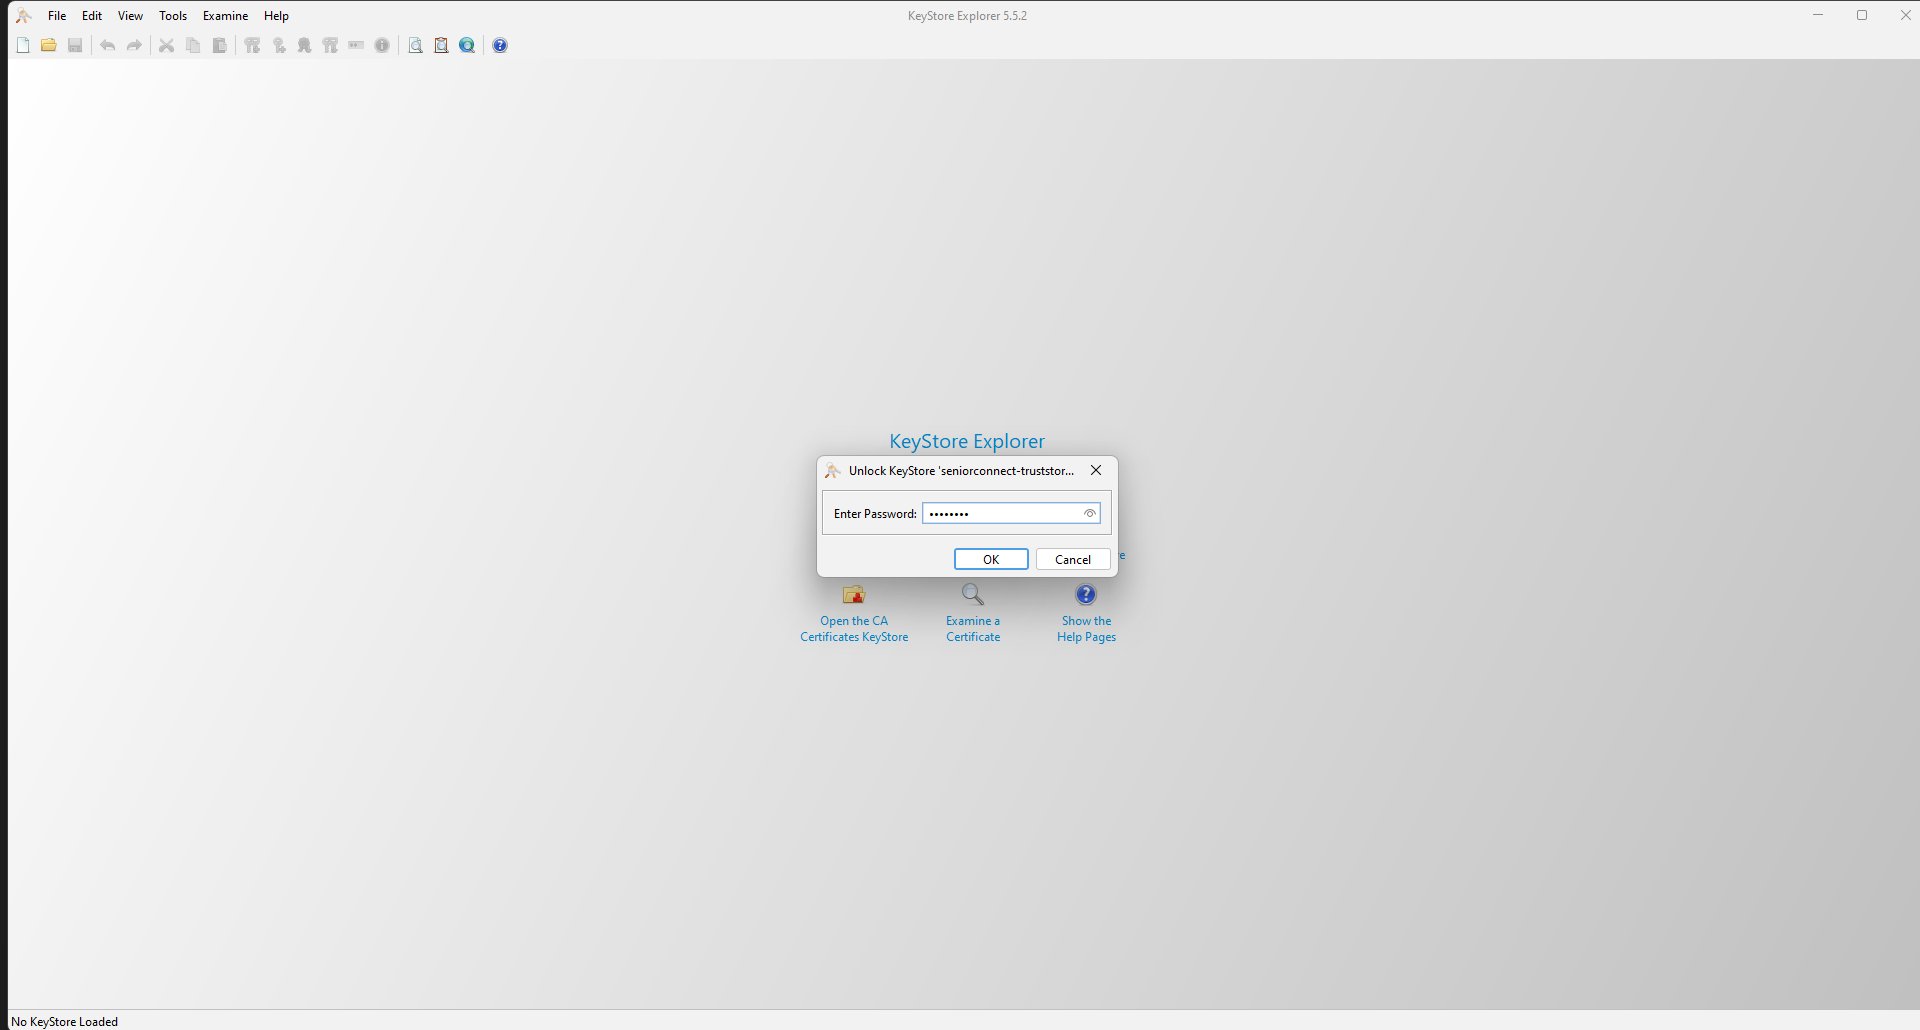Open the Tools menu
The image size is (1920, 1030).
tap(173, 16)
